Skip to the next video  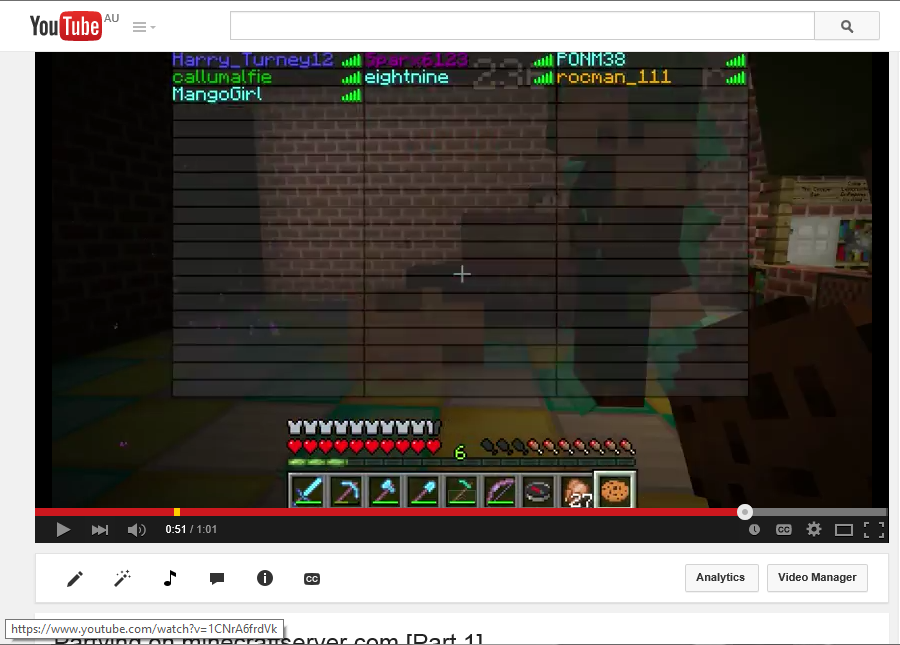[x=100, y=530]
